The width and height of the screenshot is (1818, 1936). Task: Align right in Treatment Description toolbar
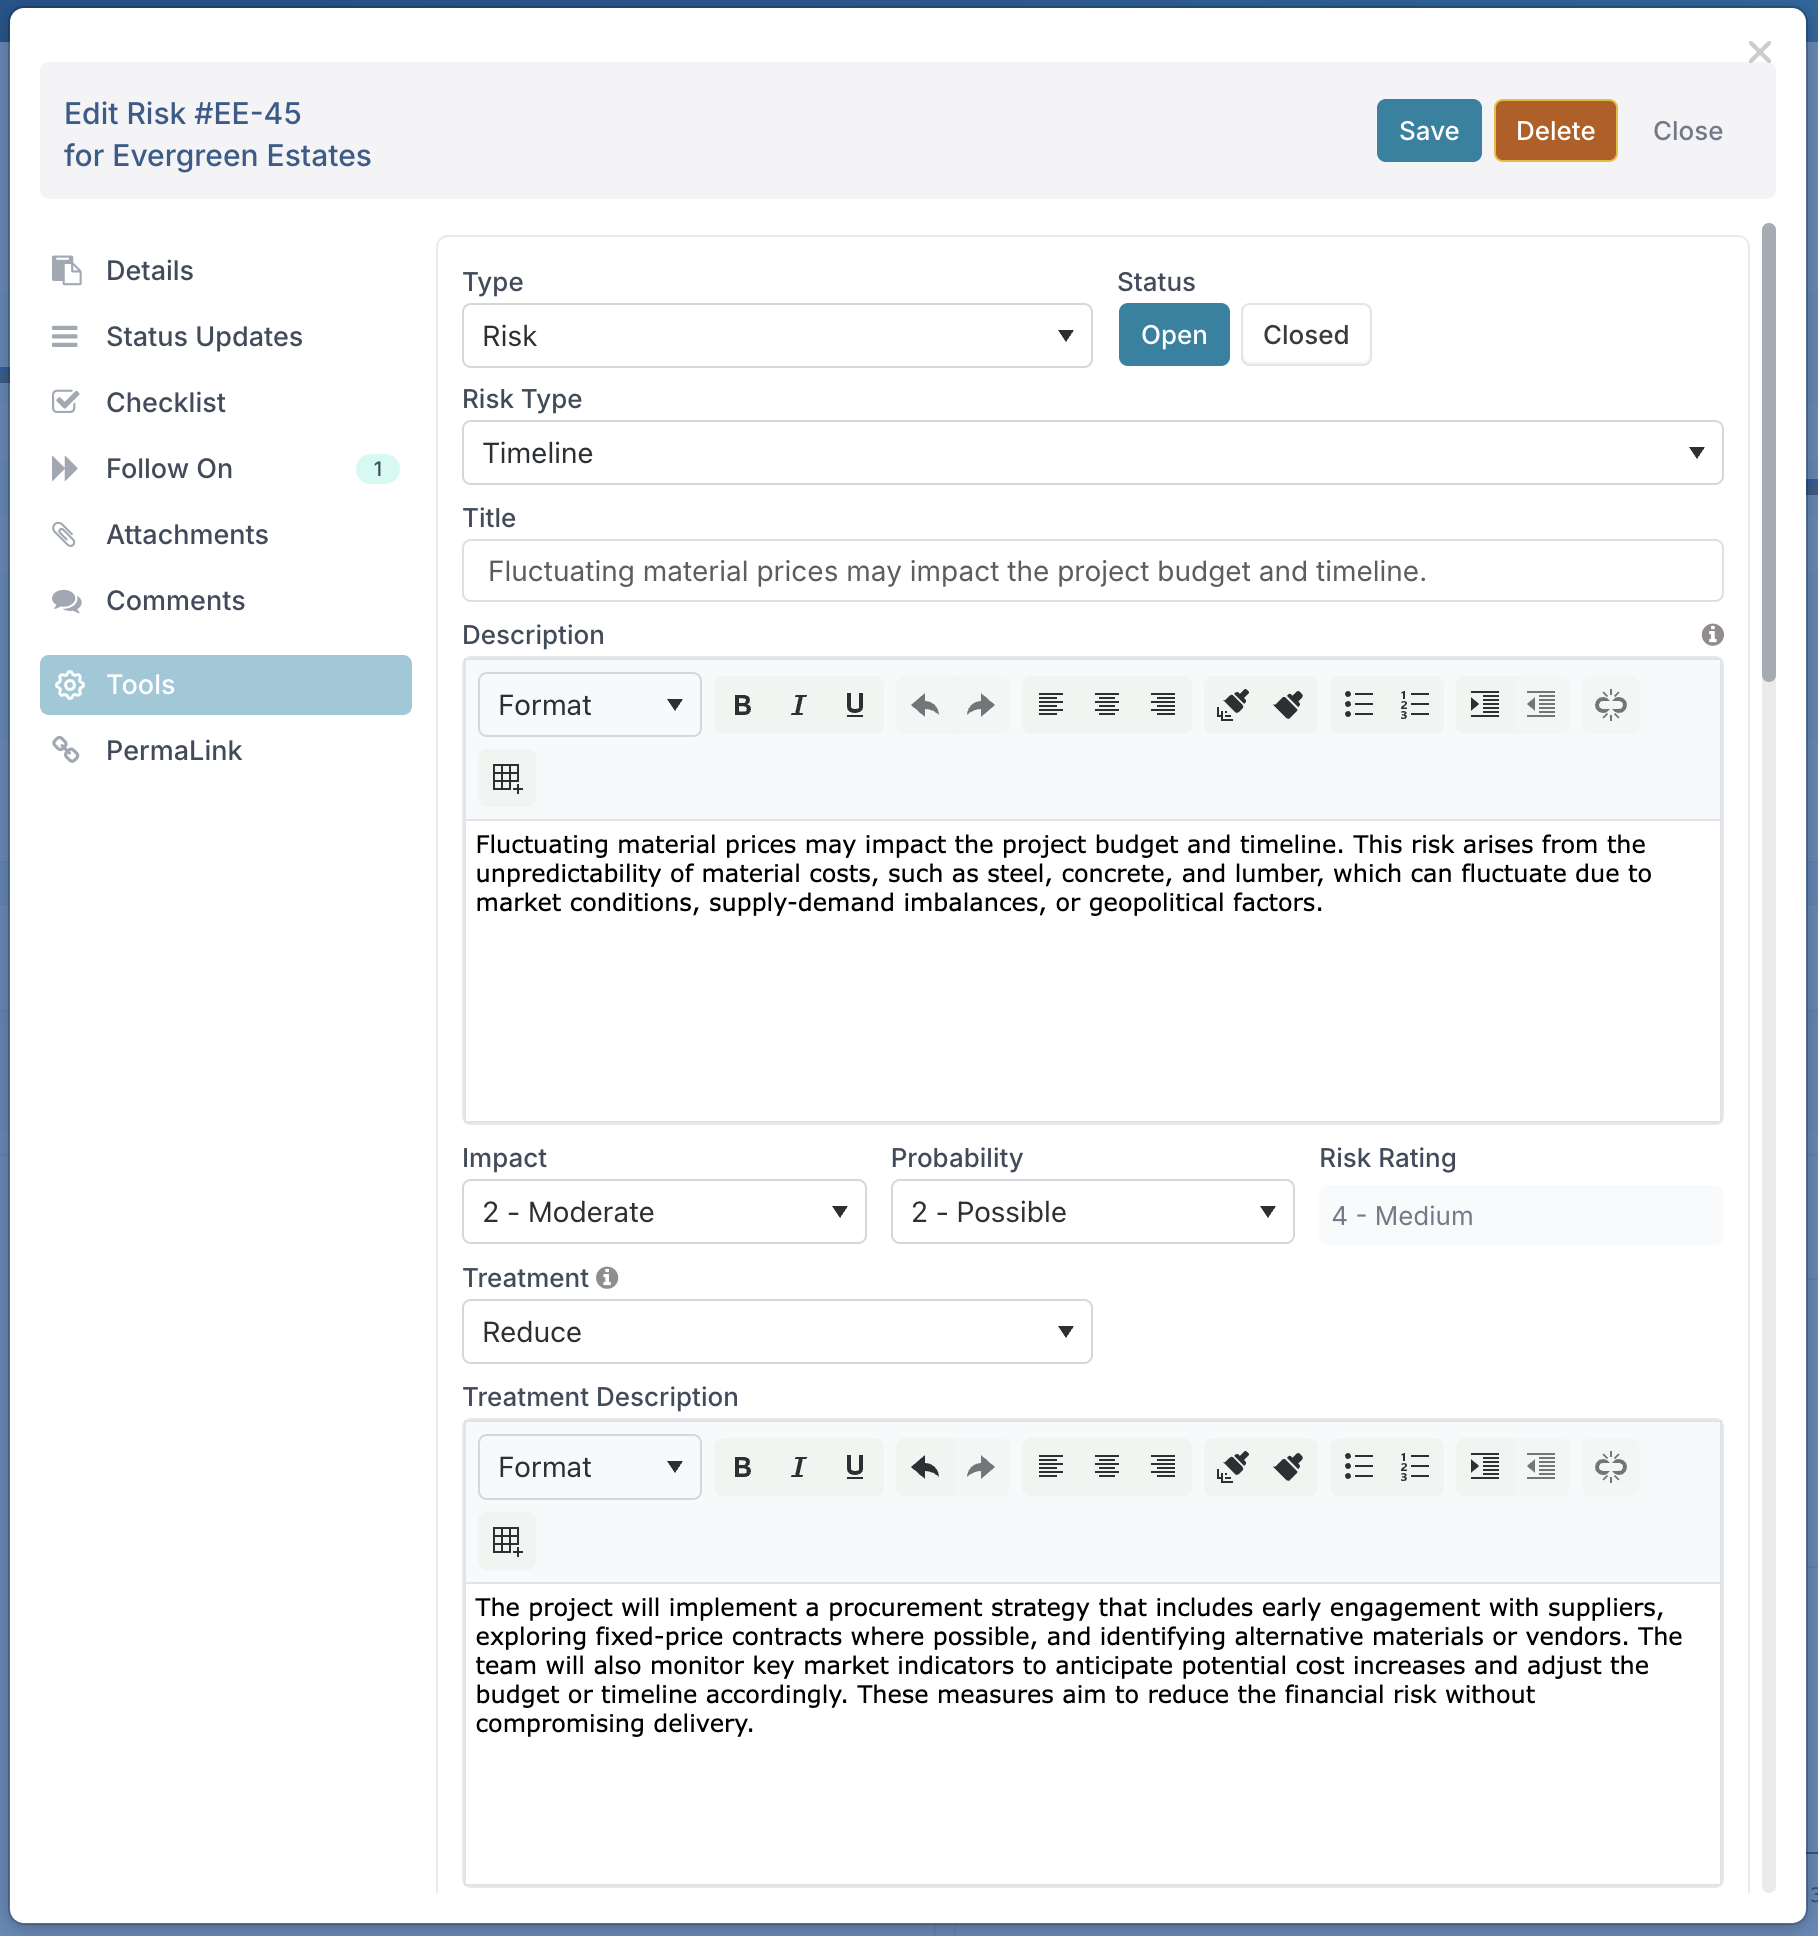coord(1162,1467)
